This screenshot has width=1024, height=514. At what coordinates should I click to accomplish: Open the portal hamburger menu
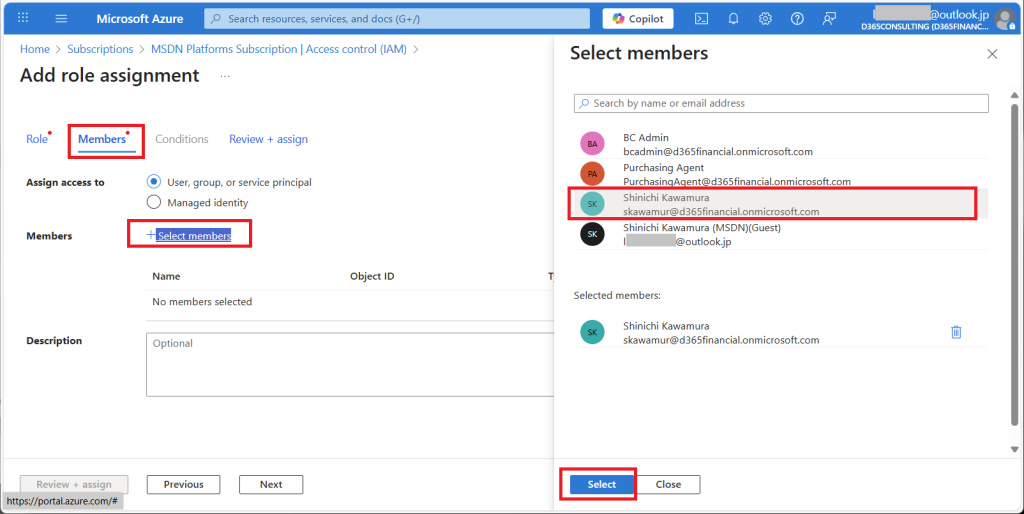pyautogui.click(x=61, y=19)
